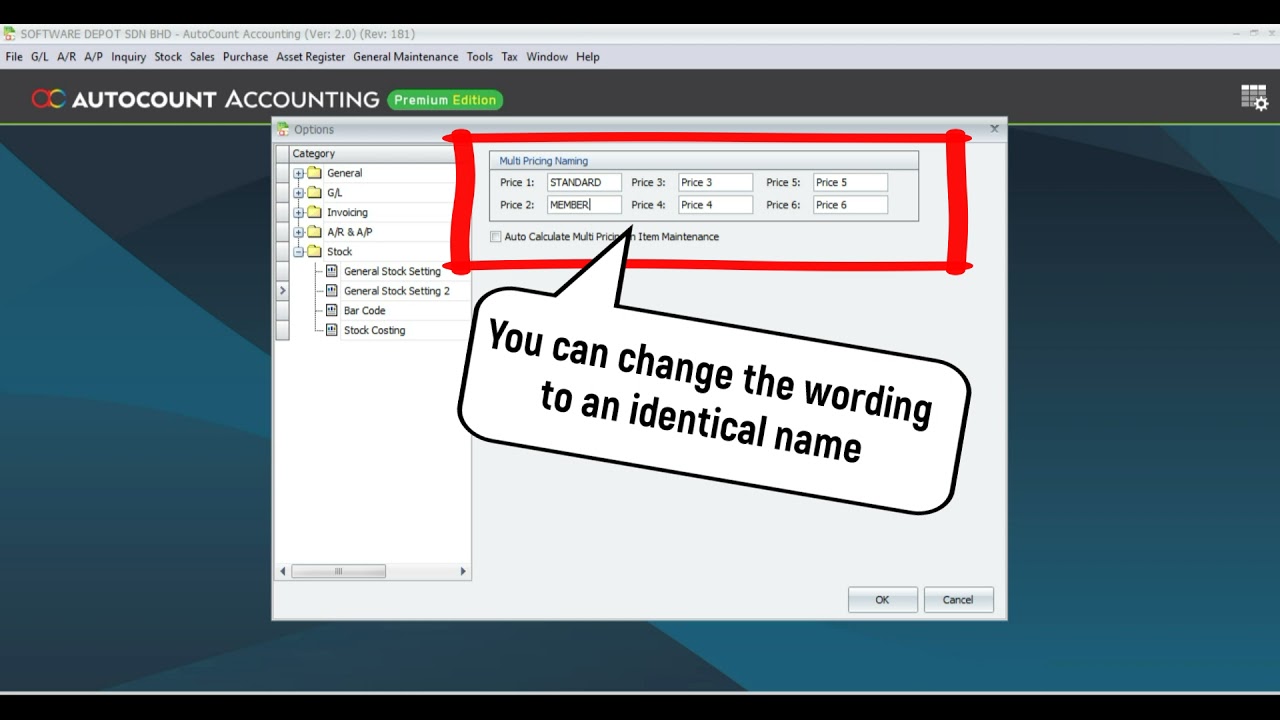Open the Inquiry menu

(128, 57)
